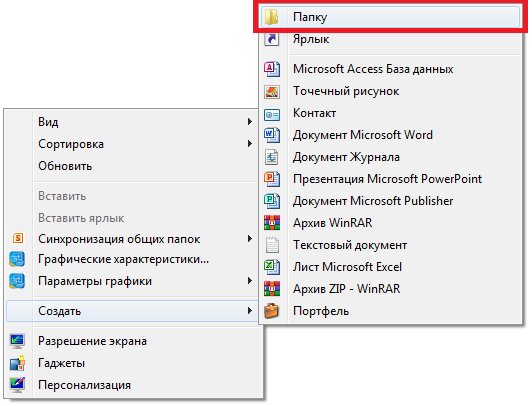Open the Гаджеты entry
This screenshot has width=532, height=406.
[133, 363]
